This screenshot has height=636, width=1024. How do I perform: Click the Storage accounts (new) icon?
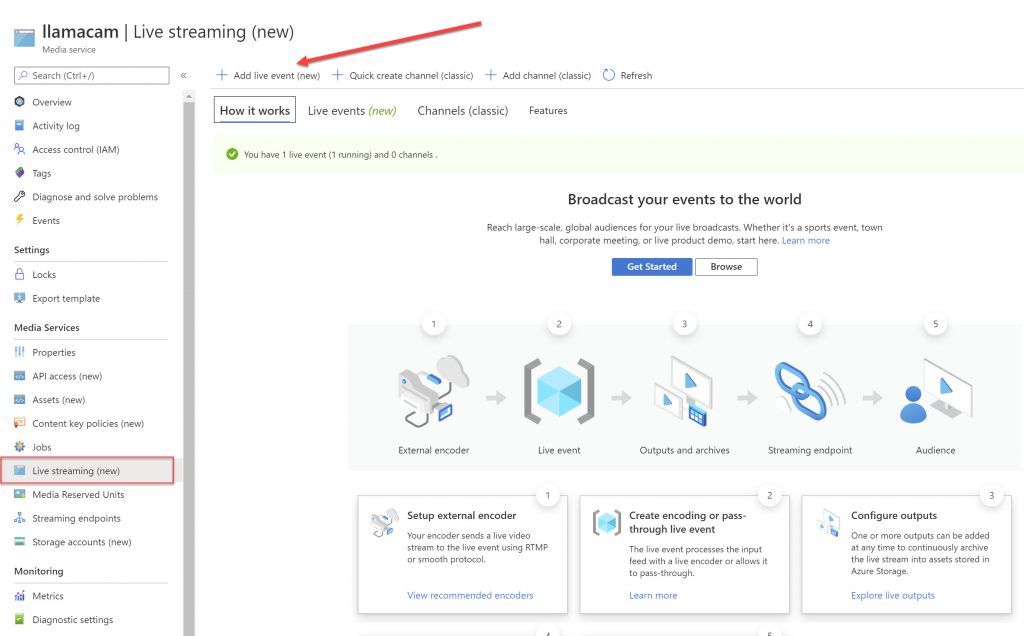(20, 542)
